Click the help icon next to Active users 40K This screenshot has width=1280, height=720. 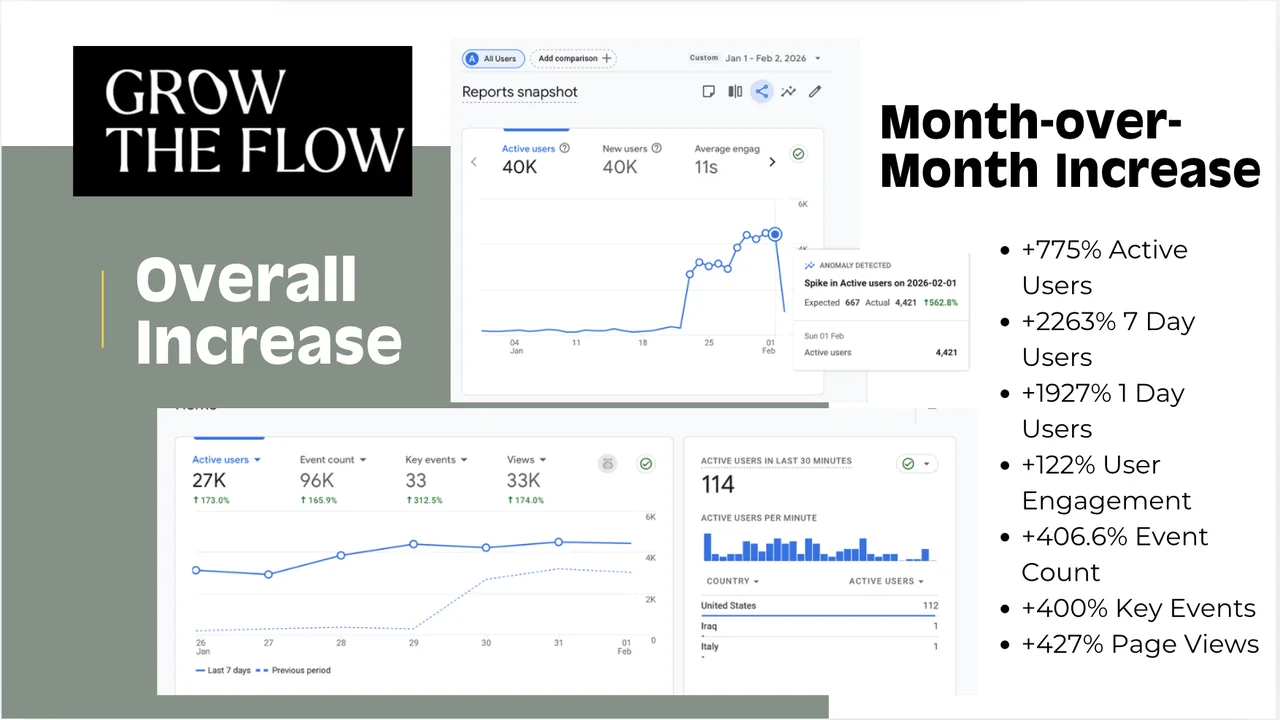pyautogui.click(x=565, y=148)
